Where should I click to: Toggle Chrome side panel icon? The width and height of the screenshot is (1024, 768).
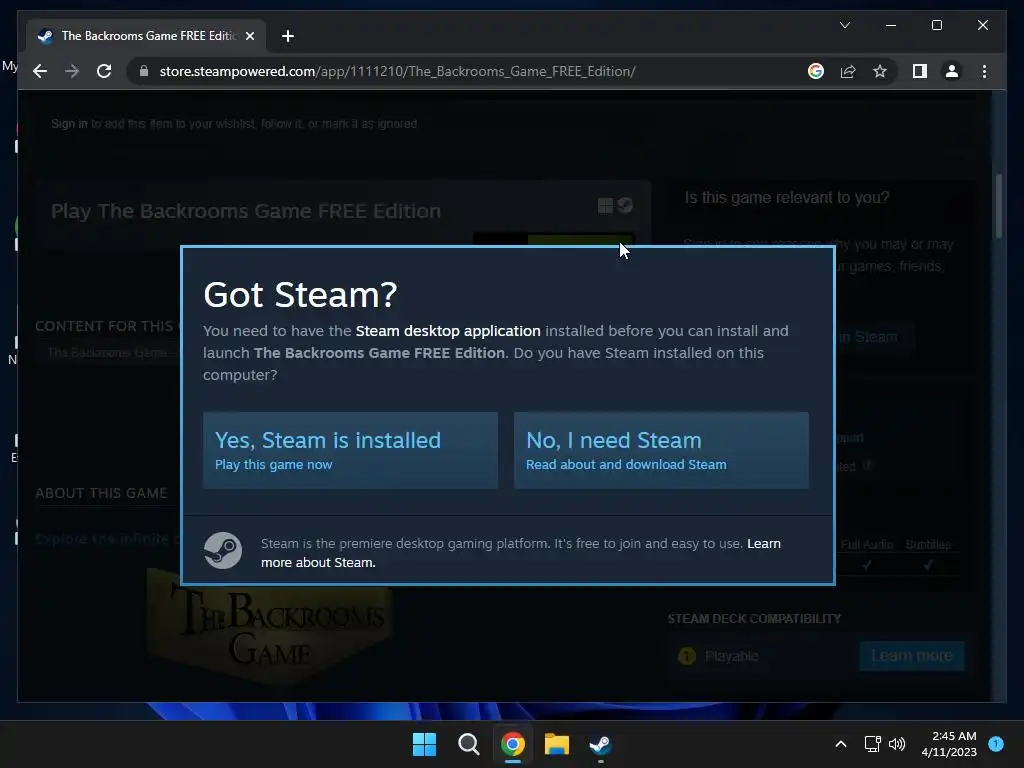click(920, 71)
